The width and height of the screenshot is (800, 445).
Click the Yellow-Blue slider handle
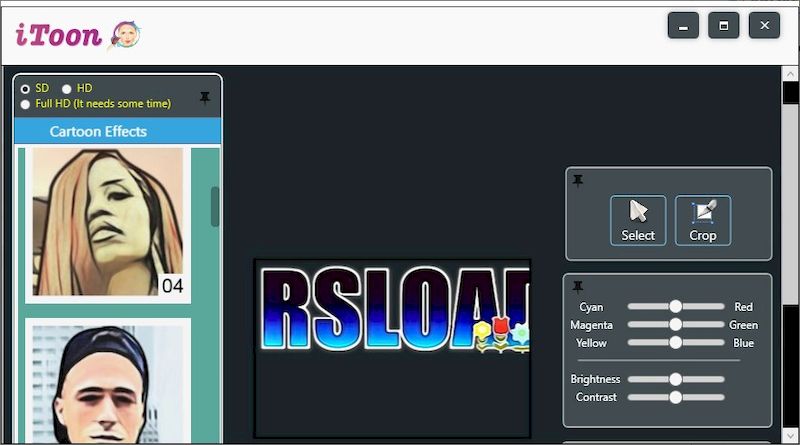coord(676,342)
